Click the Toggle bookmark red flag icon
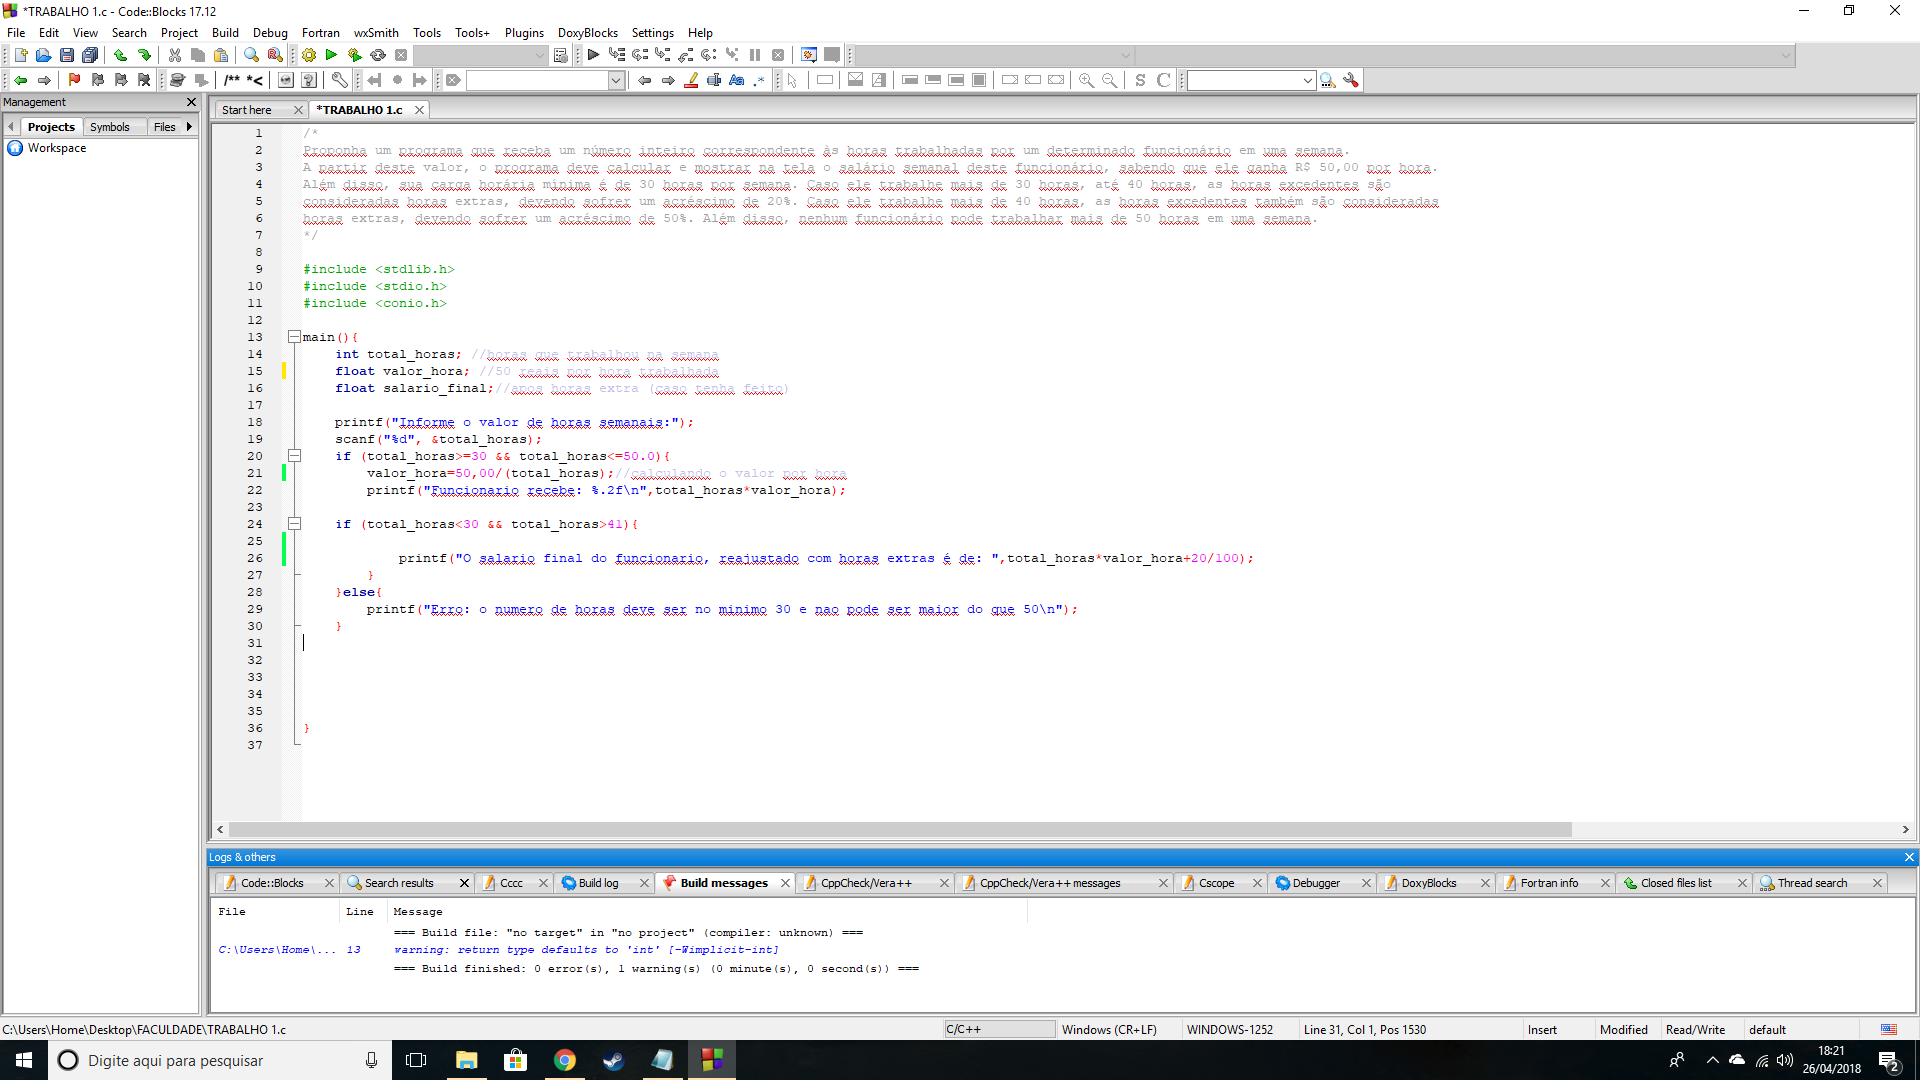Screen dimensions: 1920x1080 point(74,80)
